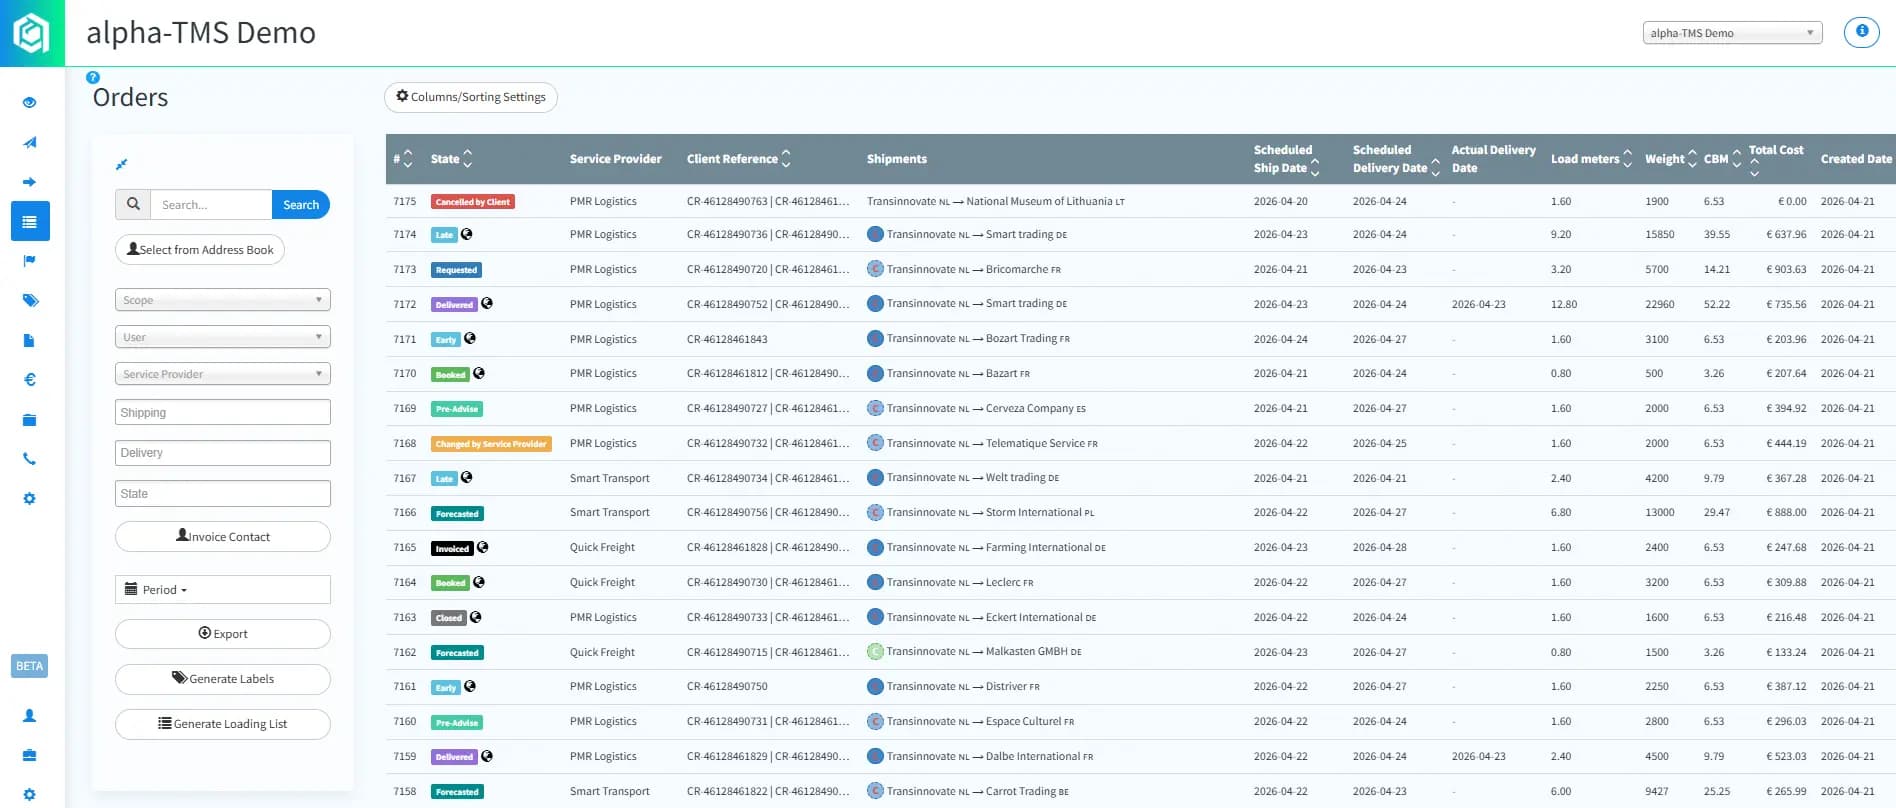Open the phone contact sidebar icon
This screenshot has height=808, width=1896.
click(30, 459)
